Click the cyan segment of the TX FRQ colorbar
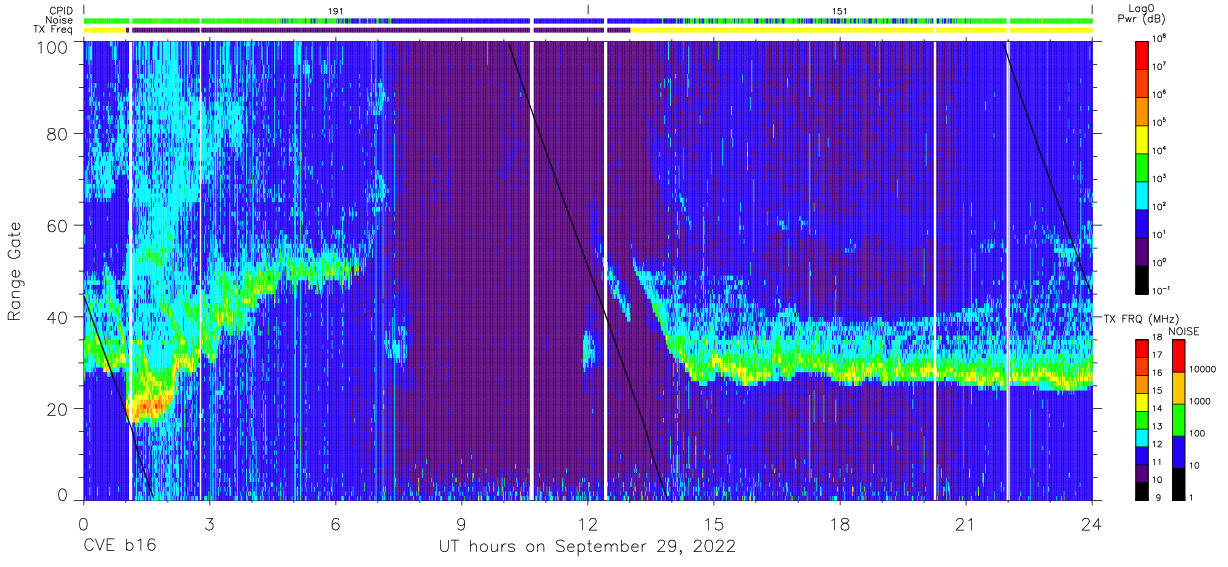Viewport: 1228px width, 567px height. coord(1143,437)
